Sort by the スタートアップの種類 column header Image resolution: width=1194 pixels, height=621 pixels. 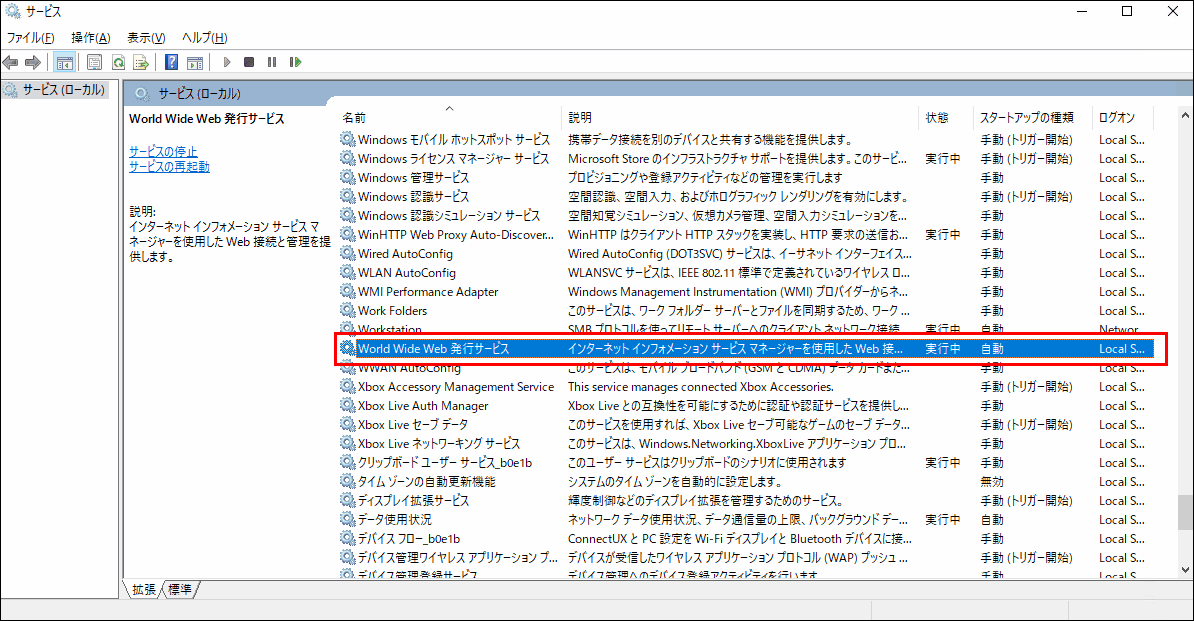[x=1032, y=117]
